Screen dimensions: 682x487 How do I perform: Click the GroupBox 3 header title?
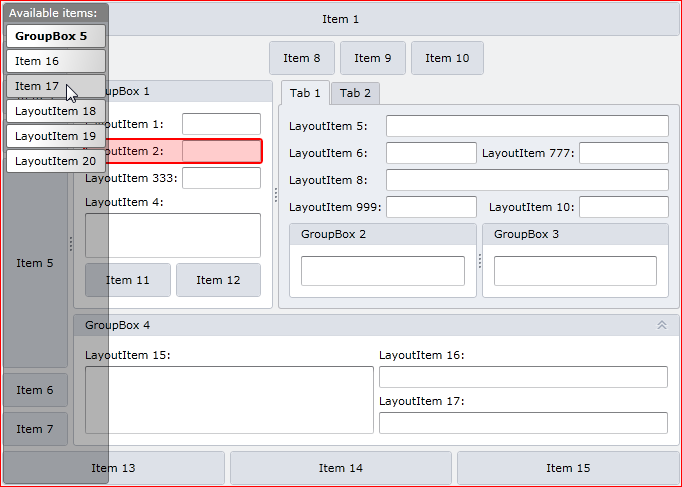526,234
